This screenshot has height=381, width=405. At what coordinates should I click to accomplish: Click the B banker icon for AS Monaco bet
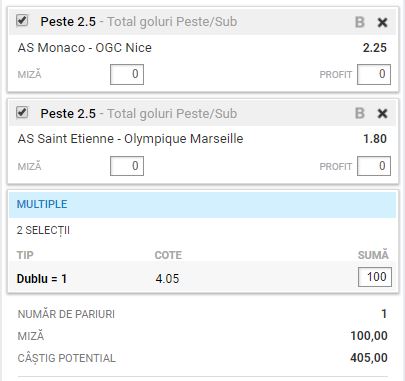[x=360, y=22]
